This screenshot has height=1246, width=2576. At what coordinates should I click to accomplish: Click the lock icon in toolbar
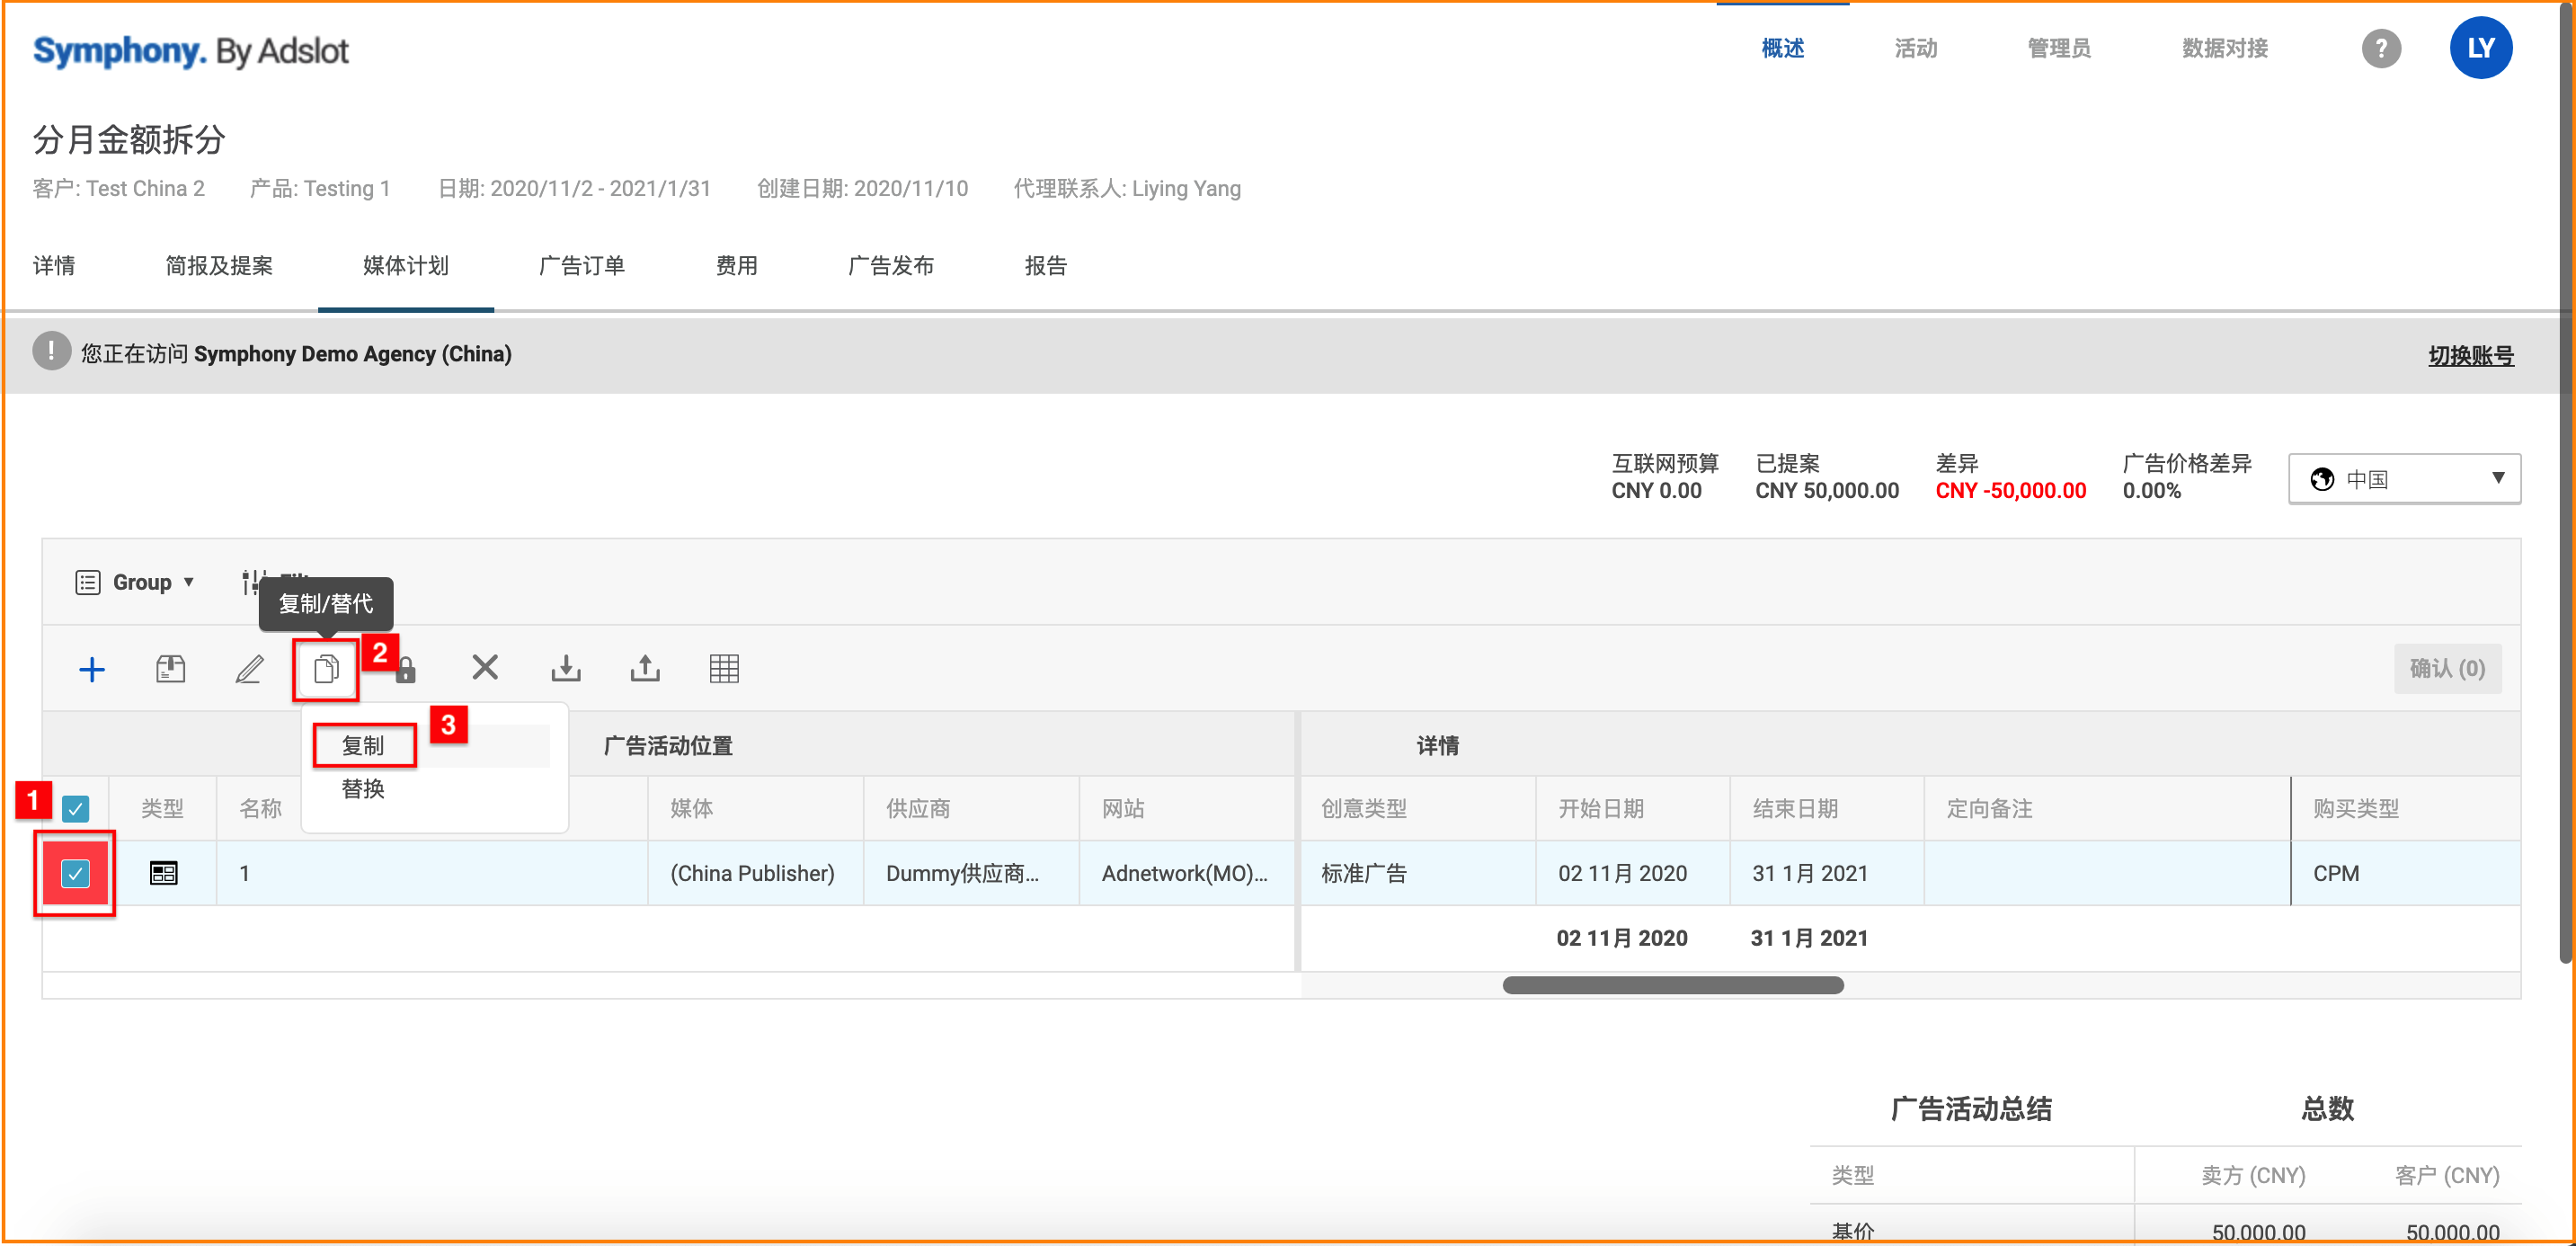tap(406, 670)
